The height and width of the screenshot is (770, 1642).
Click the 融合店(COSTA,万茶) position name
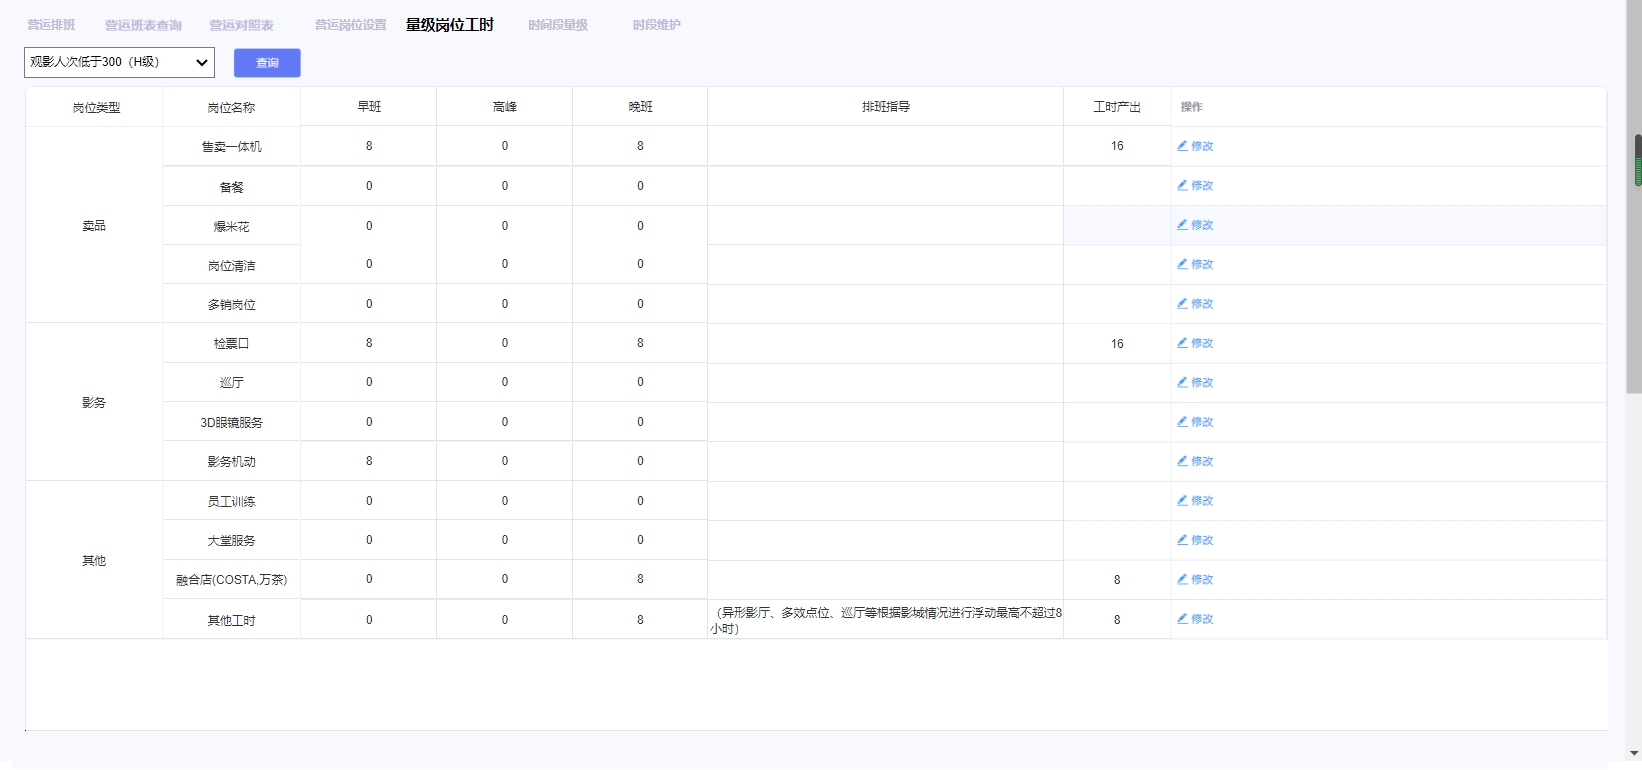coord(231,579)
